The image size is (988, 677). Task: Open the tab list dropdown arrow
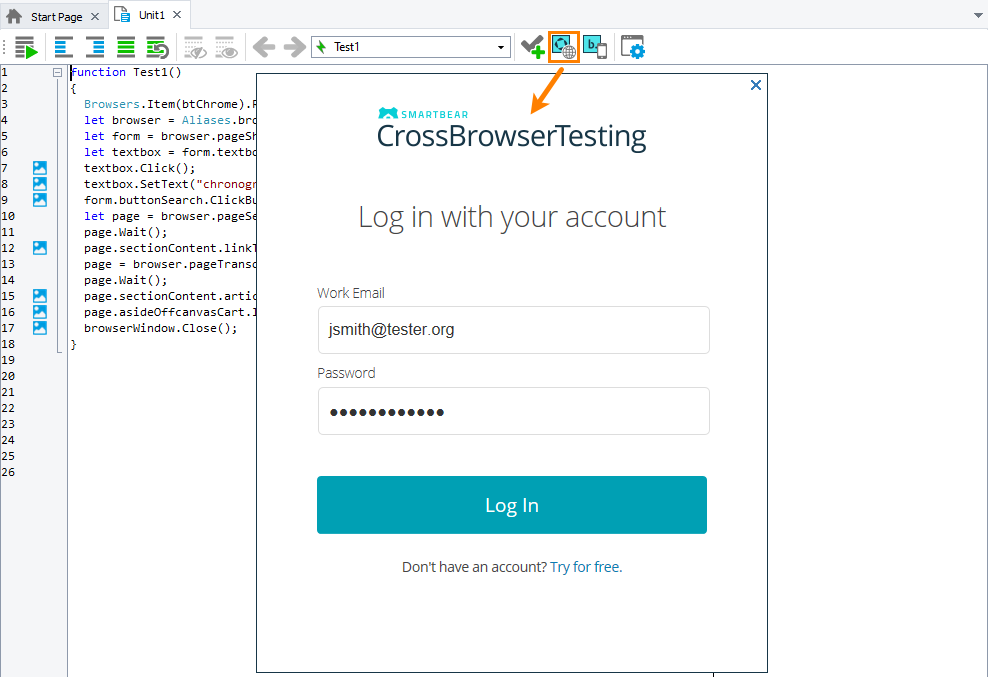978,16
